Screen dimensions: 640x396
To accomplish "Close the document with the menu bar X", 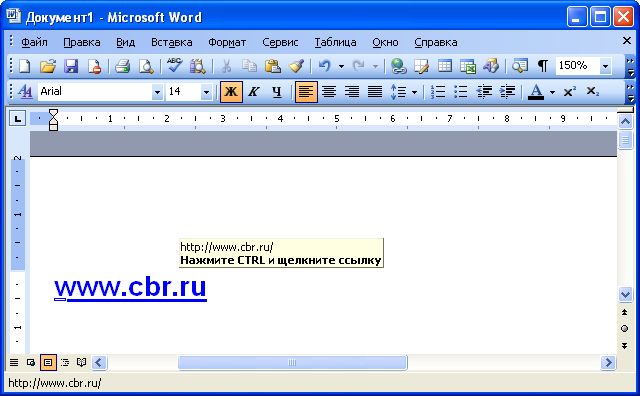I will (627, 41).
